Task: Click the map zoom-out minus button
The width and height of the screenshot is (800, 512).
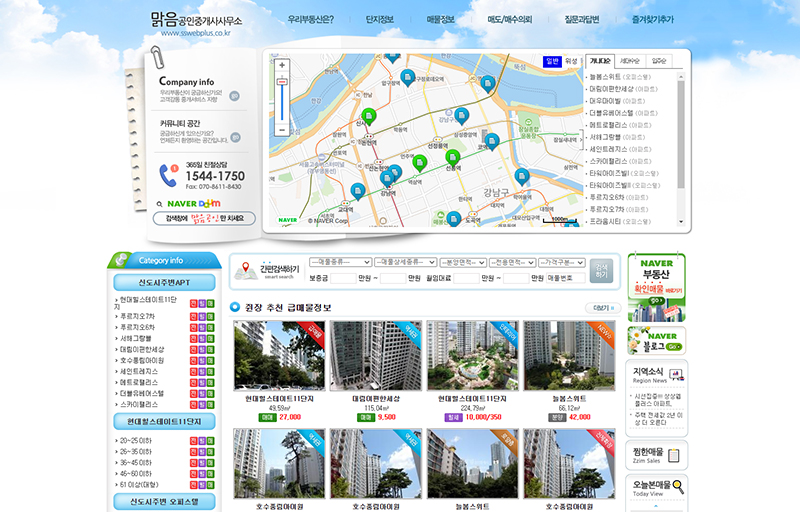Action: pyautogui.click(x=282, y=131)
